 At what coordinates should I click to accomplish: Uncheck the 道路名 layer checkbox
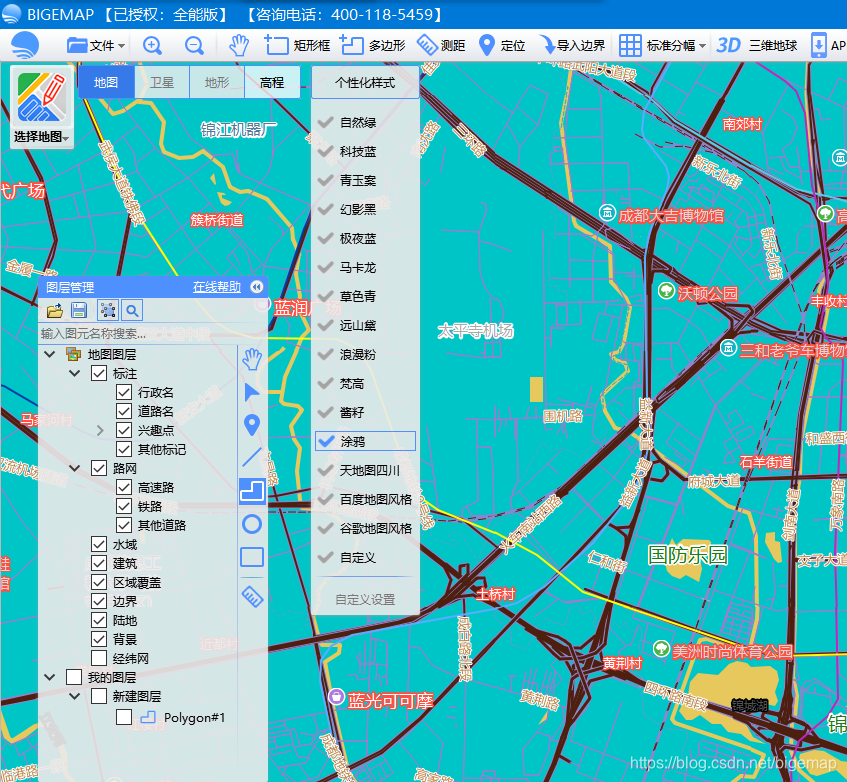tap(124, 411)
